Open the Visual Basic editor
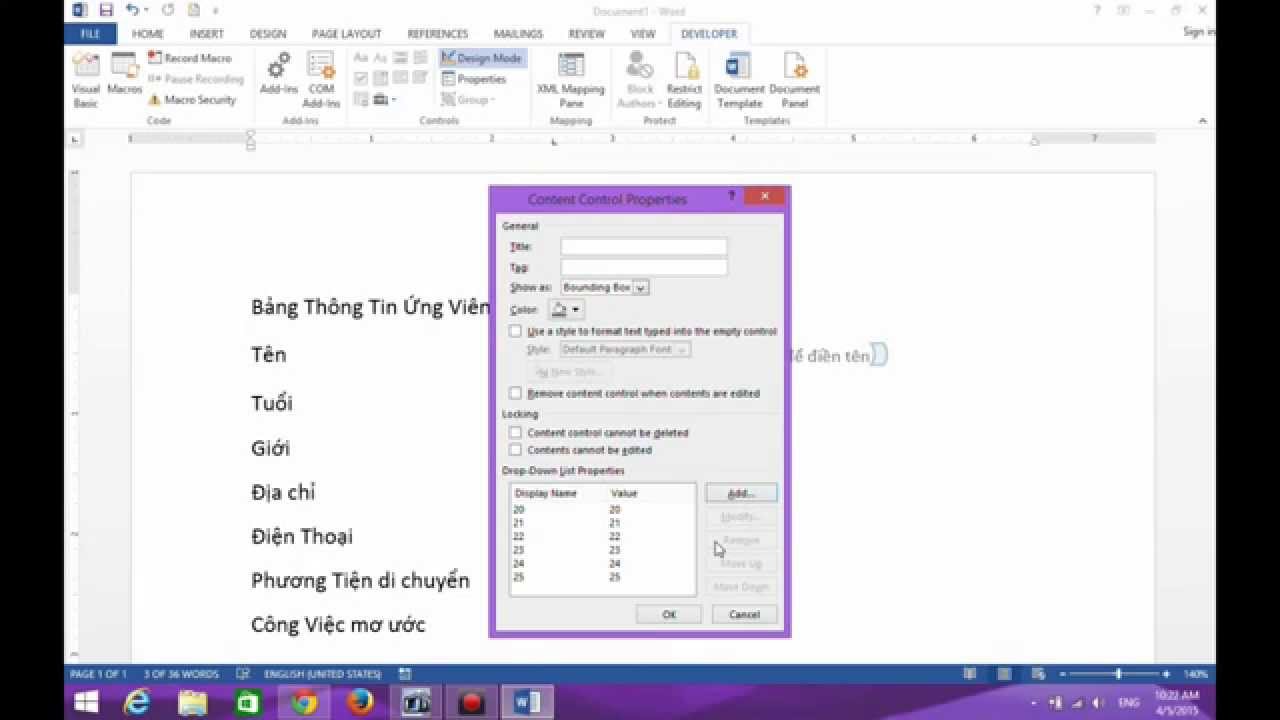Image resolution: width=1280 pixels, height=720 pixels. pyautogui.click(x=86, y=80)
